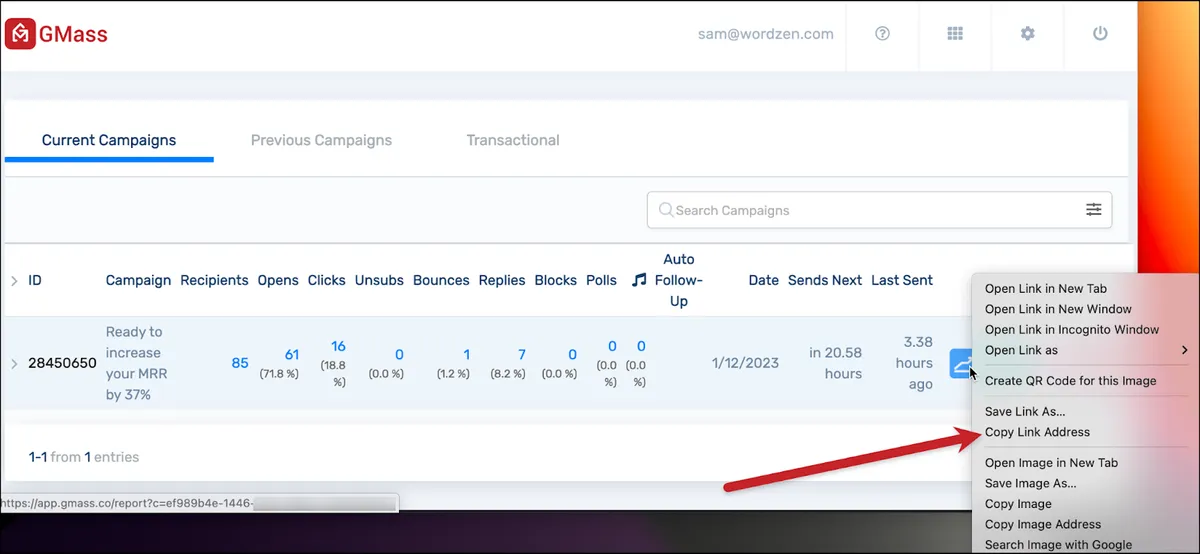Viewport: 1200px width, 554px height.
Task: Sort by Recipients column header
Action: click(x=214, y=280)
